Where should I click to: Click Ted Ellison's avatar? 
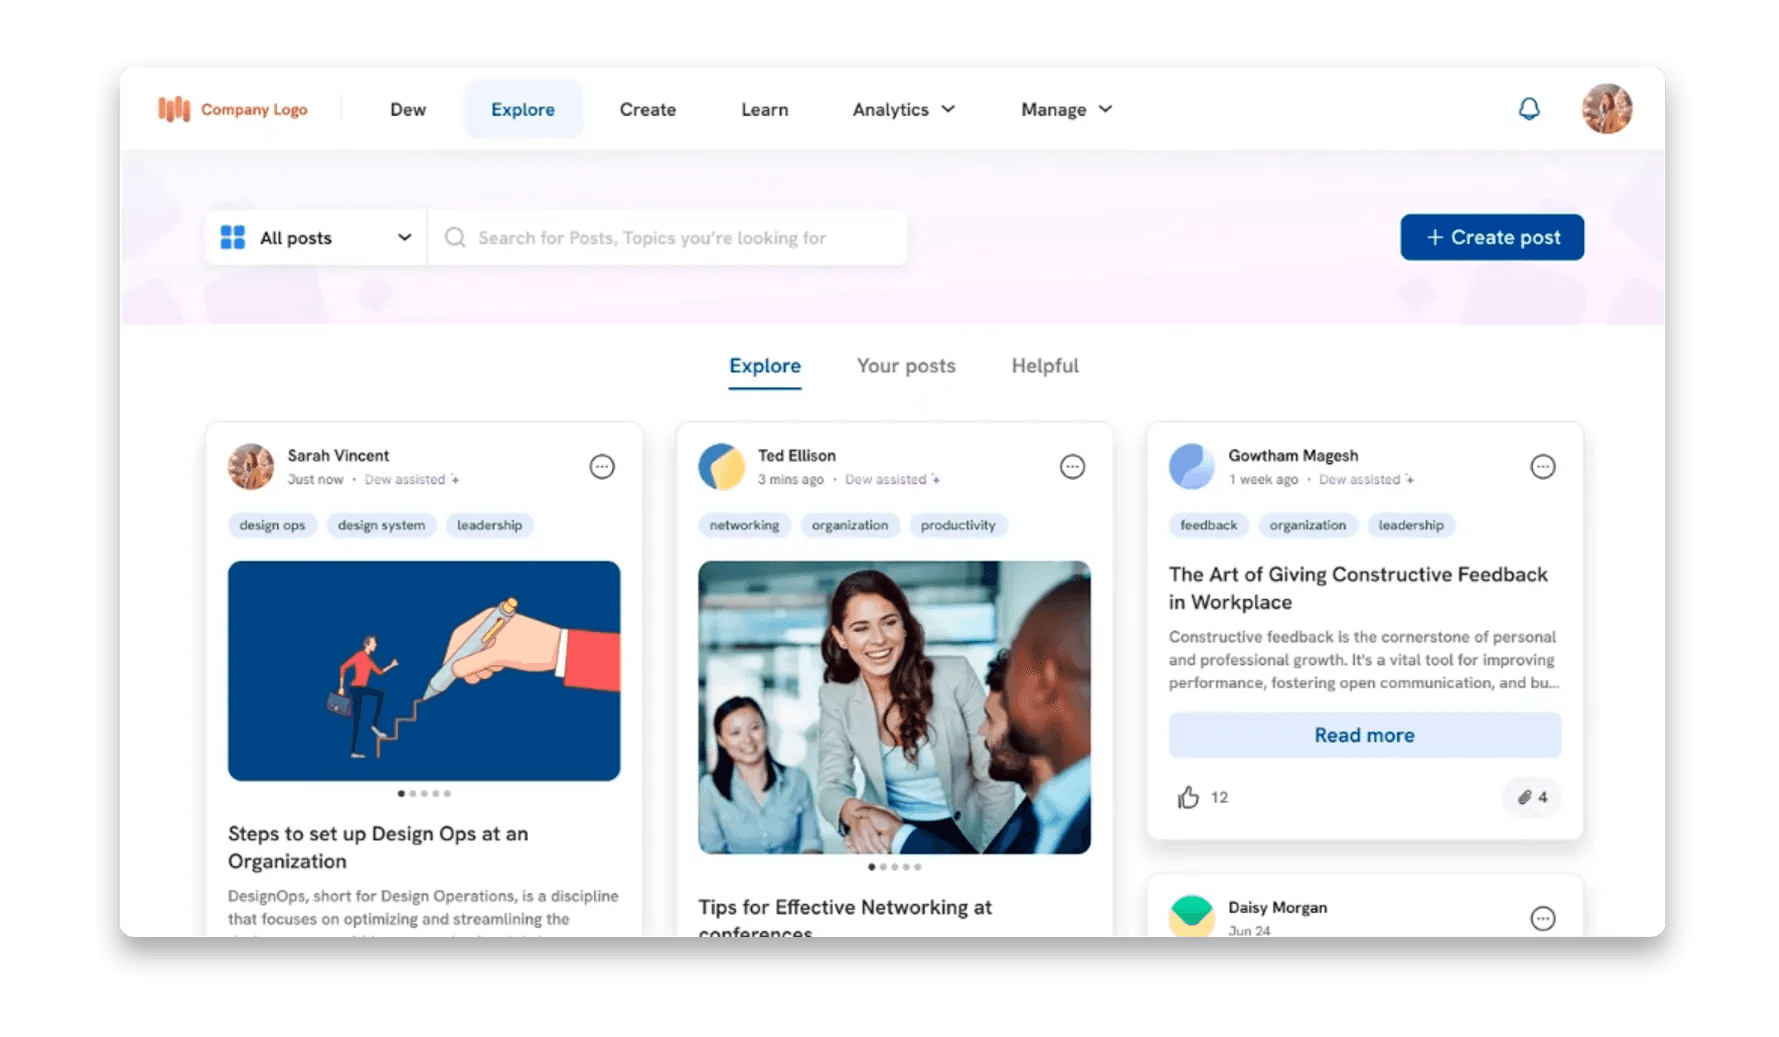pos(721,467)
